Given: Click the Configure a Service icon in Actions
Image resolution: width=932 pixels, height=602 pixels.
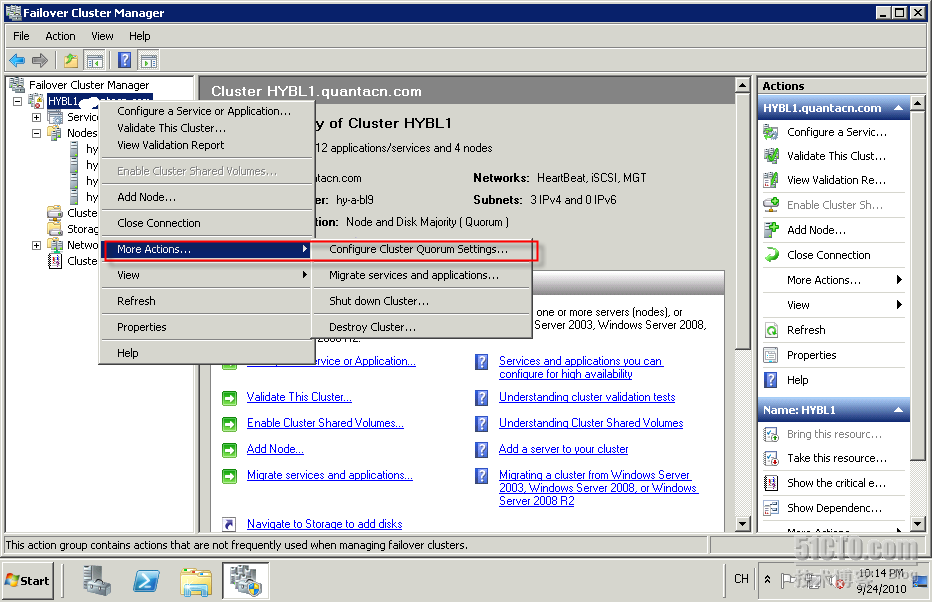Looking at the screenshot, I should 771,132.
